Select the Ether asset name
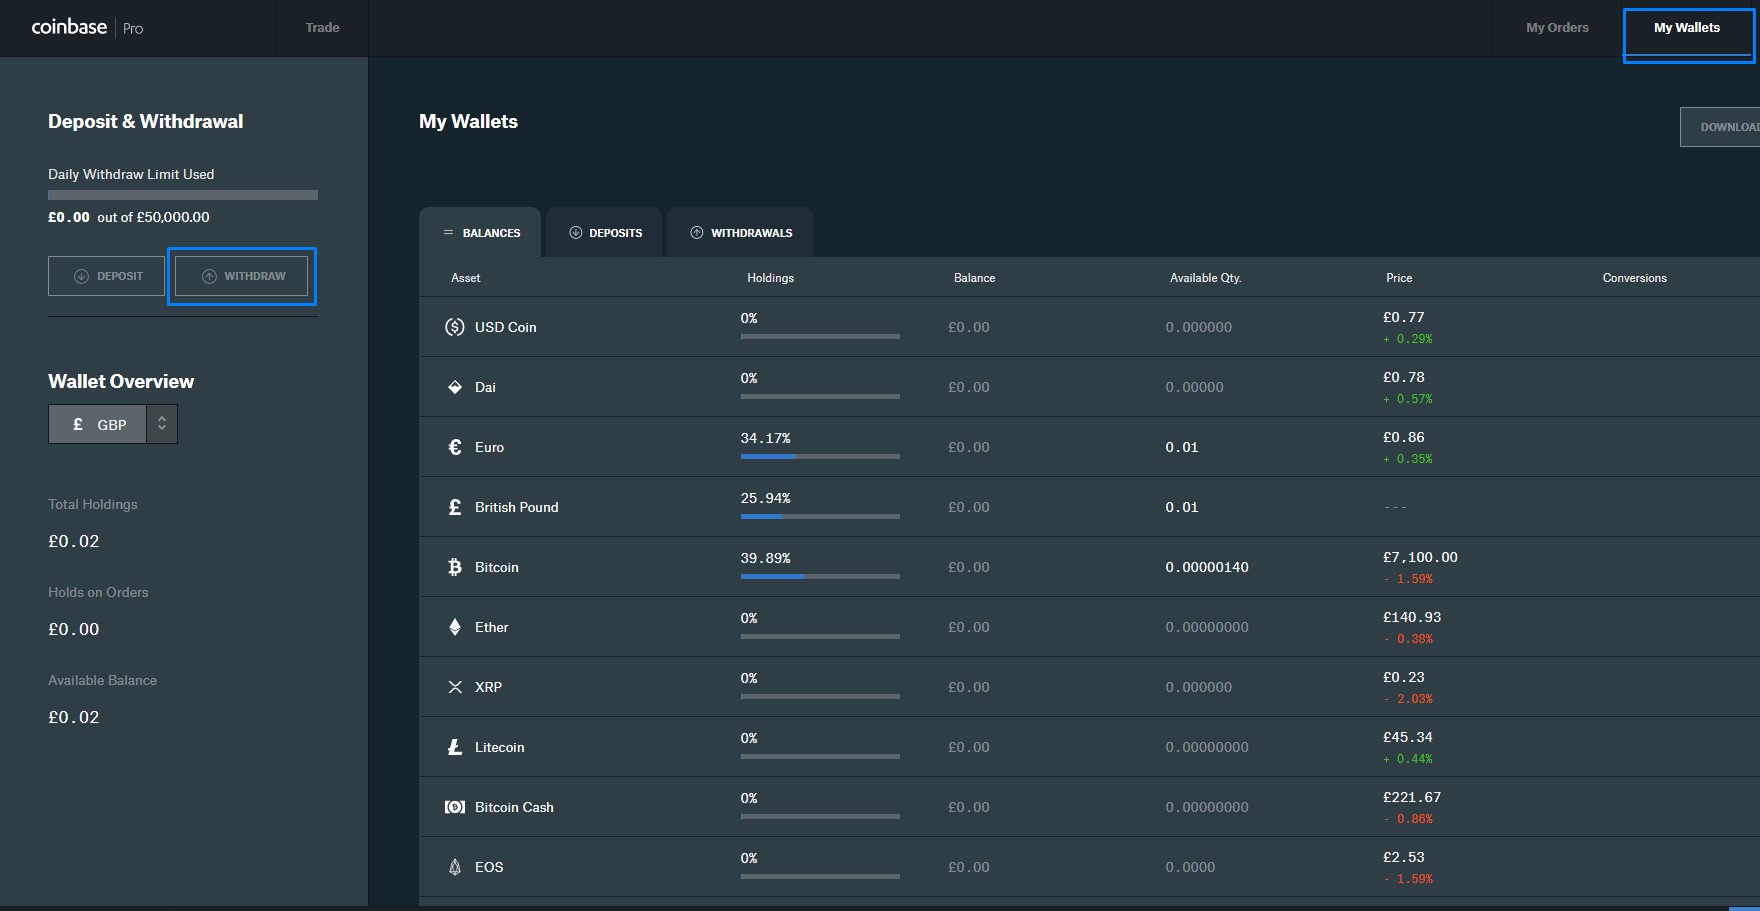Screen dimensions: 1760x911 tap(491, 627)
